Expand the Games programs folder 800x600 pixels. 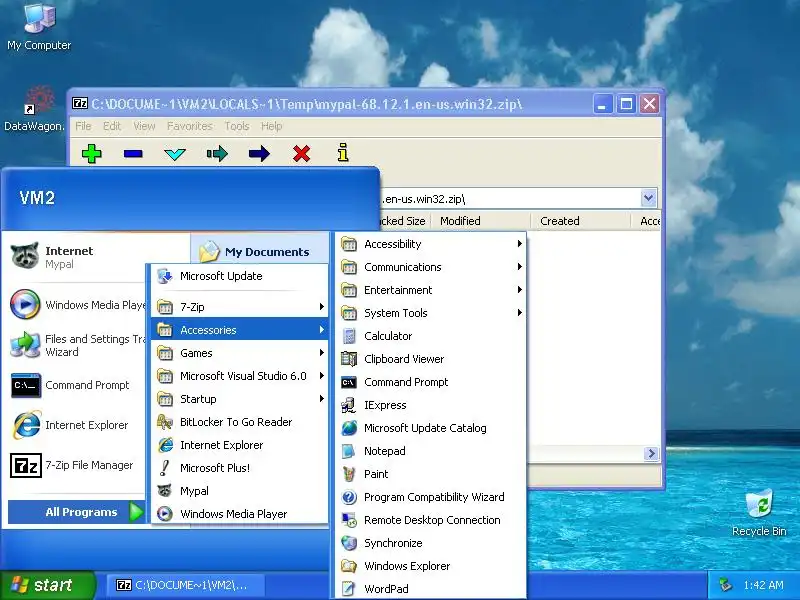239,353
